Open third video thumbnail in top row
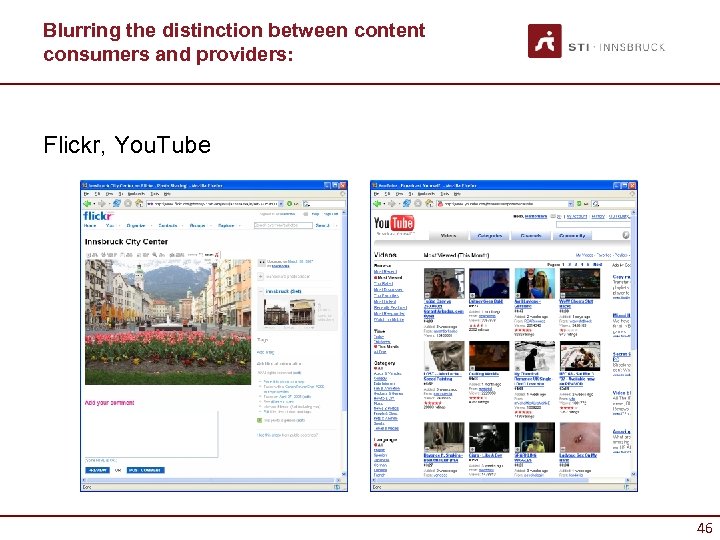Screen dimensions: 720x540 [534, 284]
